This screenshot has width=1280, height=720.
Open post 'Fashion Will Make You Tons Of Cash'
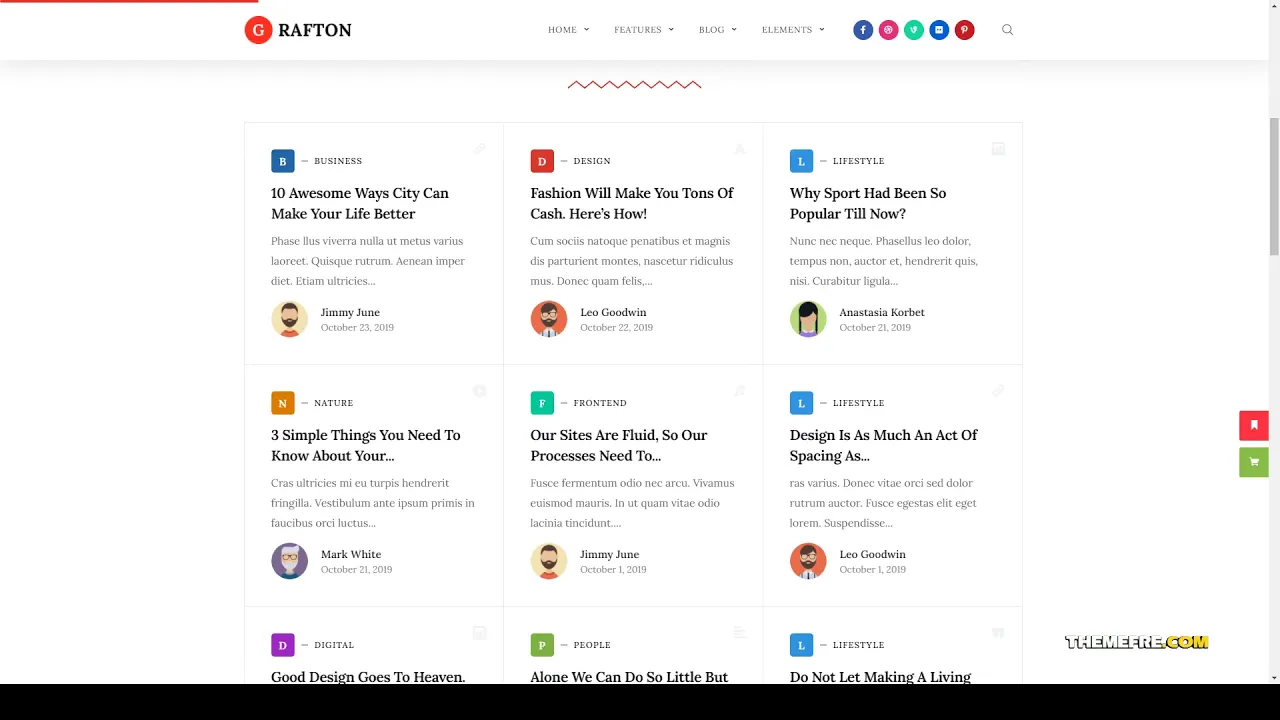pyautogui.click(x=632, y=203)
